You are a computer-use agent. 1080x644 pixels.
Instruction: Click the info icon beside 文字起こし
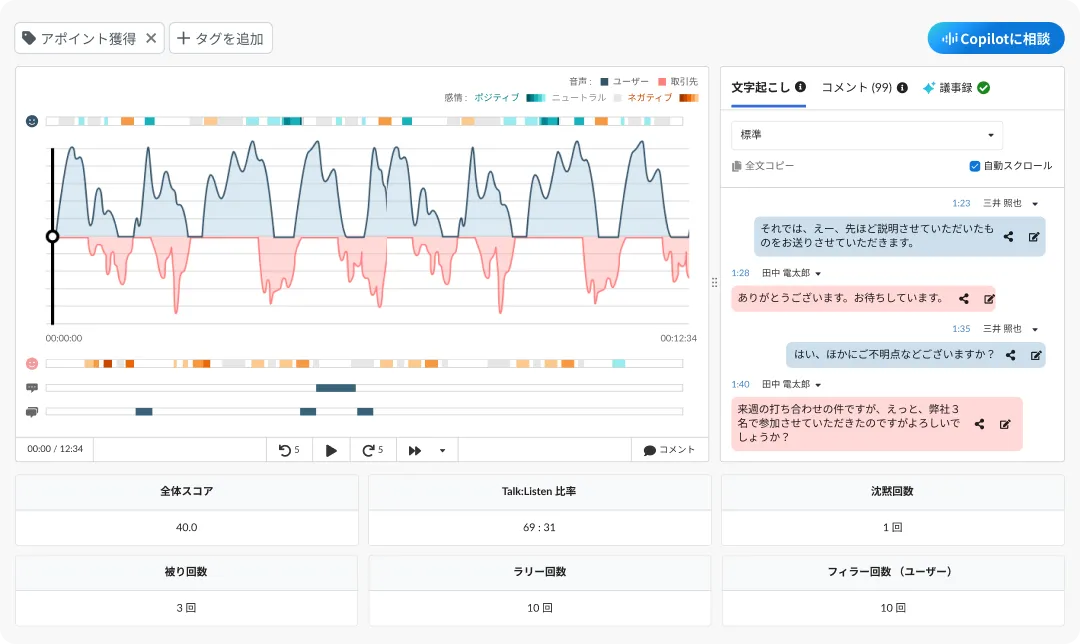[800, 87]
